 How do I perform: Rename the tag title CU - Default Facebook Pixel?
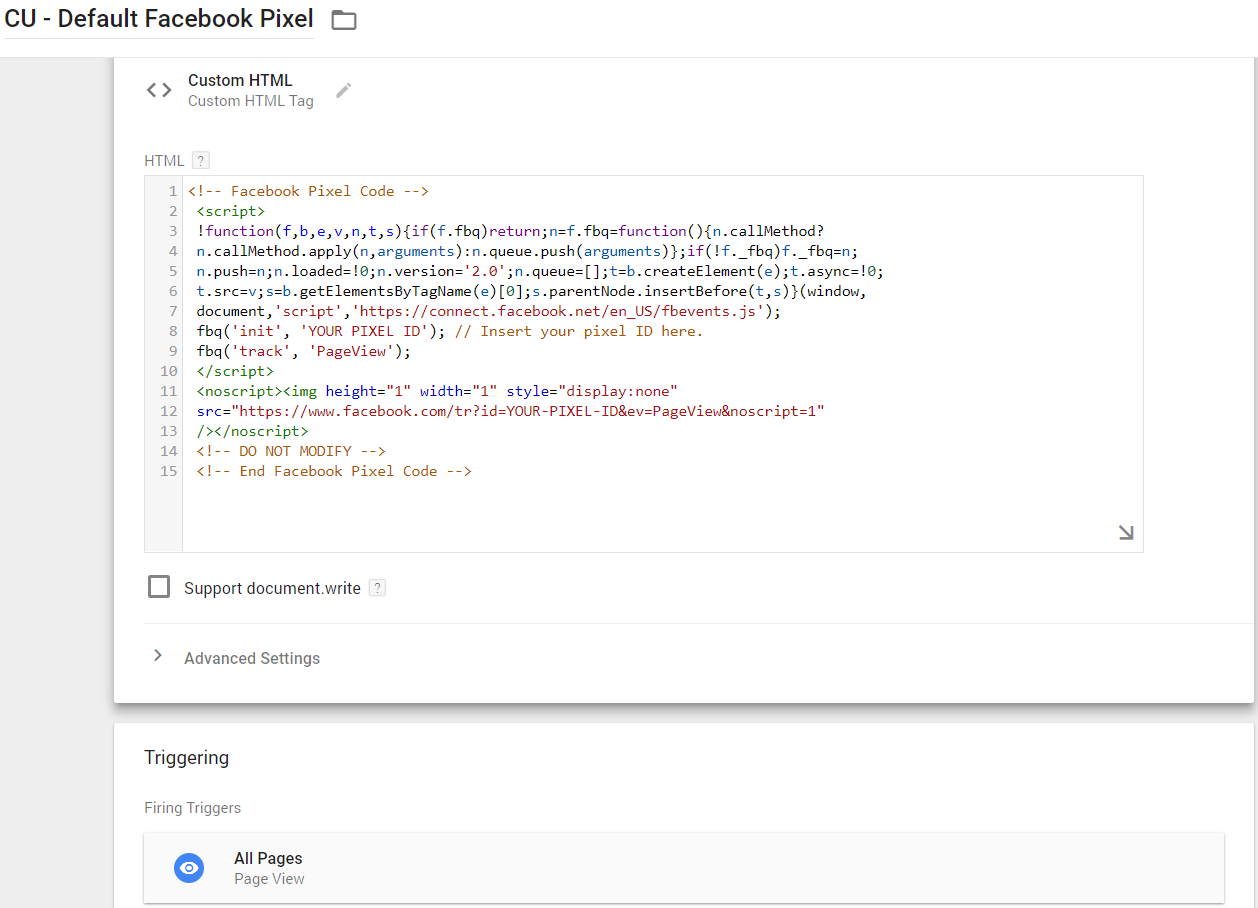tap(159, 19)
